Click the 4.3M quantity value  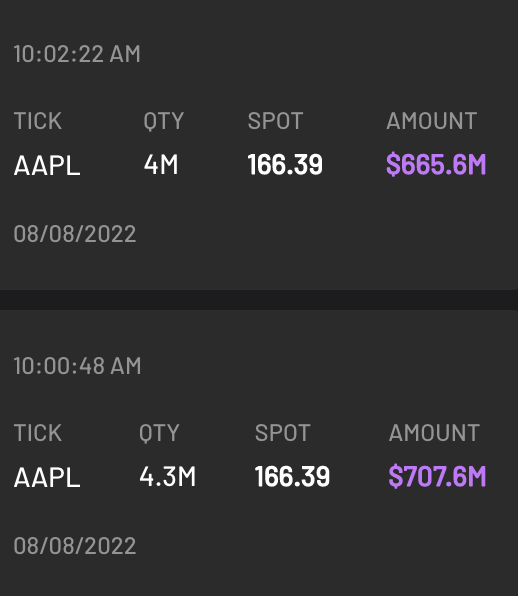pyautogui.click(x=168, y=477)
